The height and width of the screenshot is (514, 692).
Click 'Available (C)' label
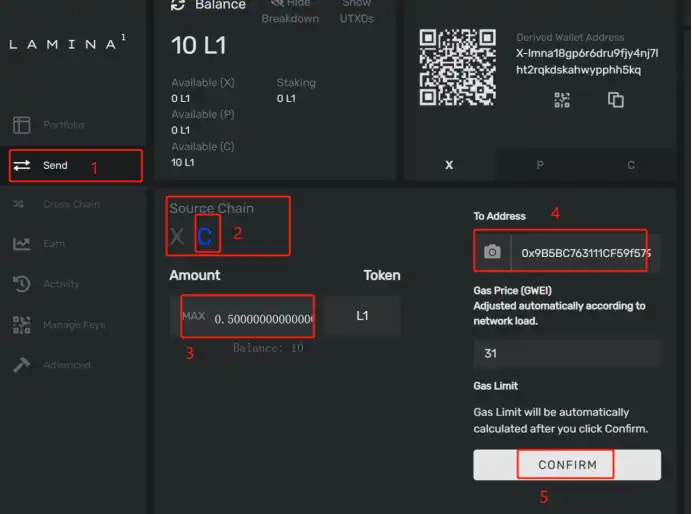[203, 146]
